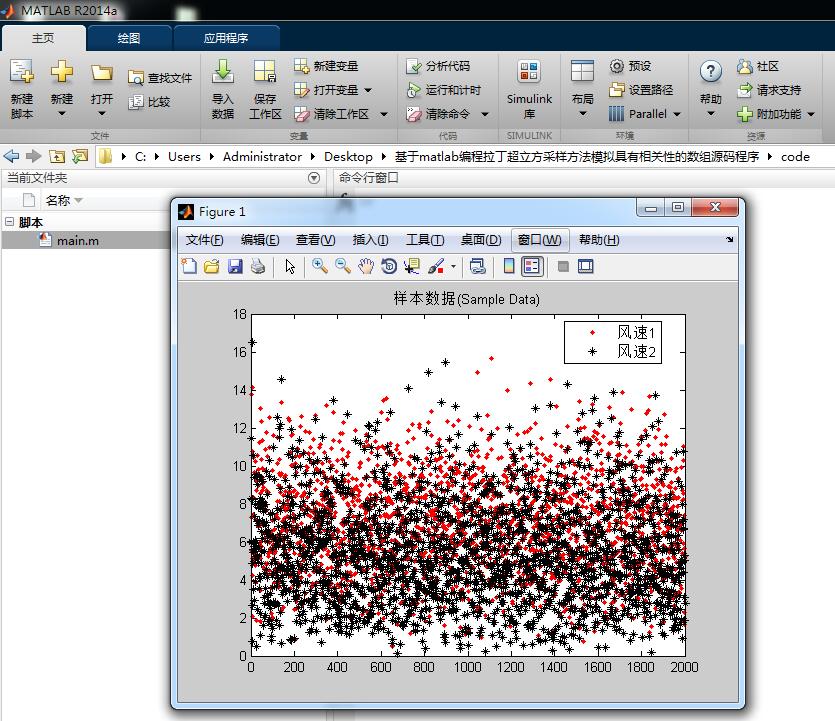Click the 比较 (Compare) tool

(149, 102)
